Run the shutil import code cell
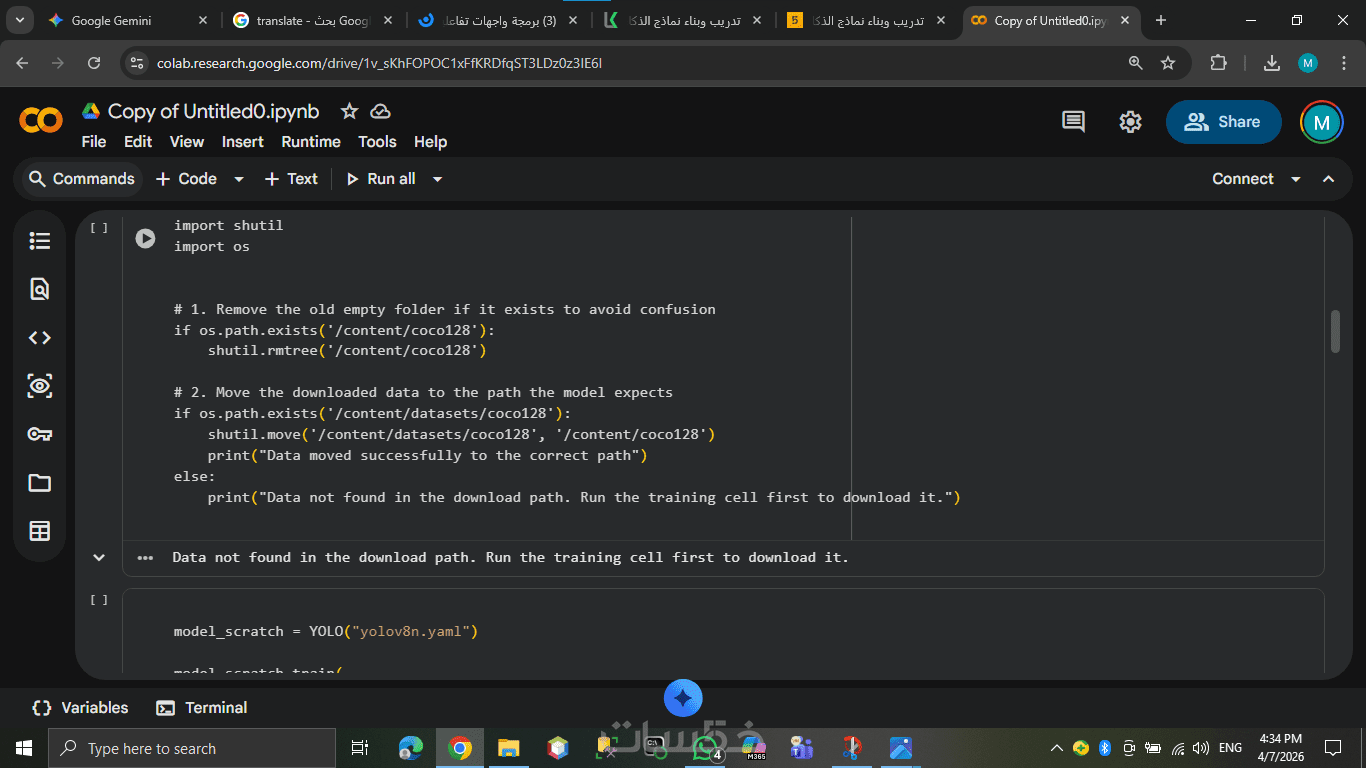Screen dimensions: 1366x768 (x=146, y=238)
